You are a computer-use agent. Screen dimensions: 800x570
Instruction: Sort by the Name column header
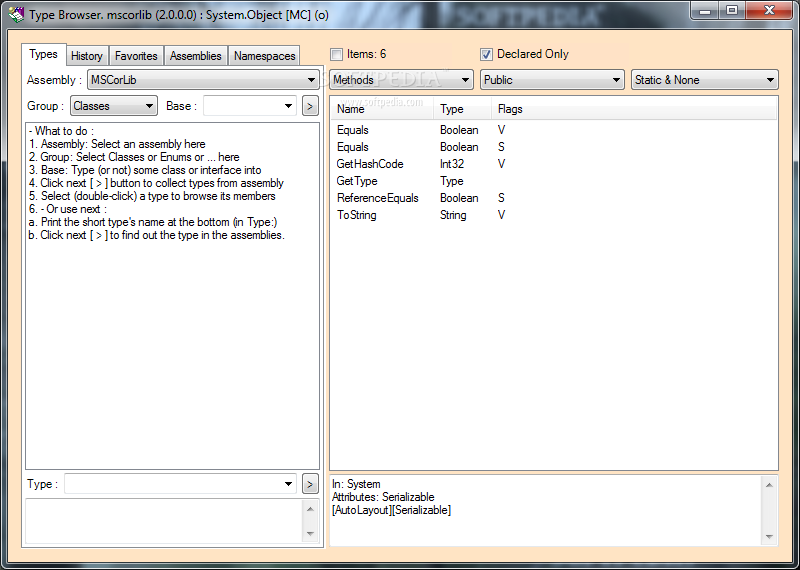[383, 109]
